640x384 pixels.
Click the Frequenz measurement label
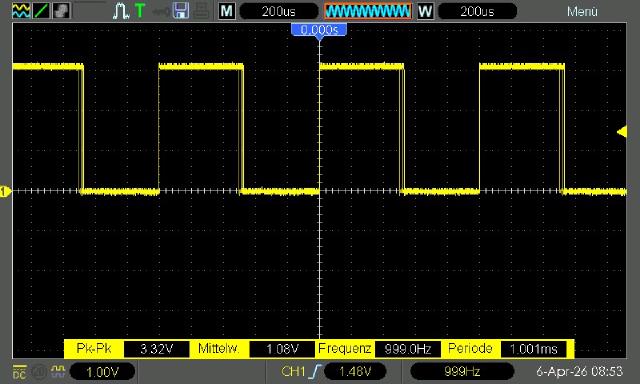[344, 348]
